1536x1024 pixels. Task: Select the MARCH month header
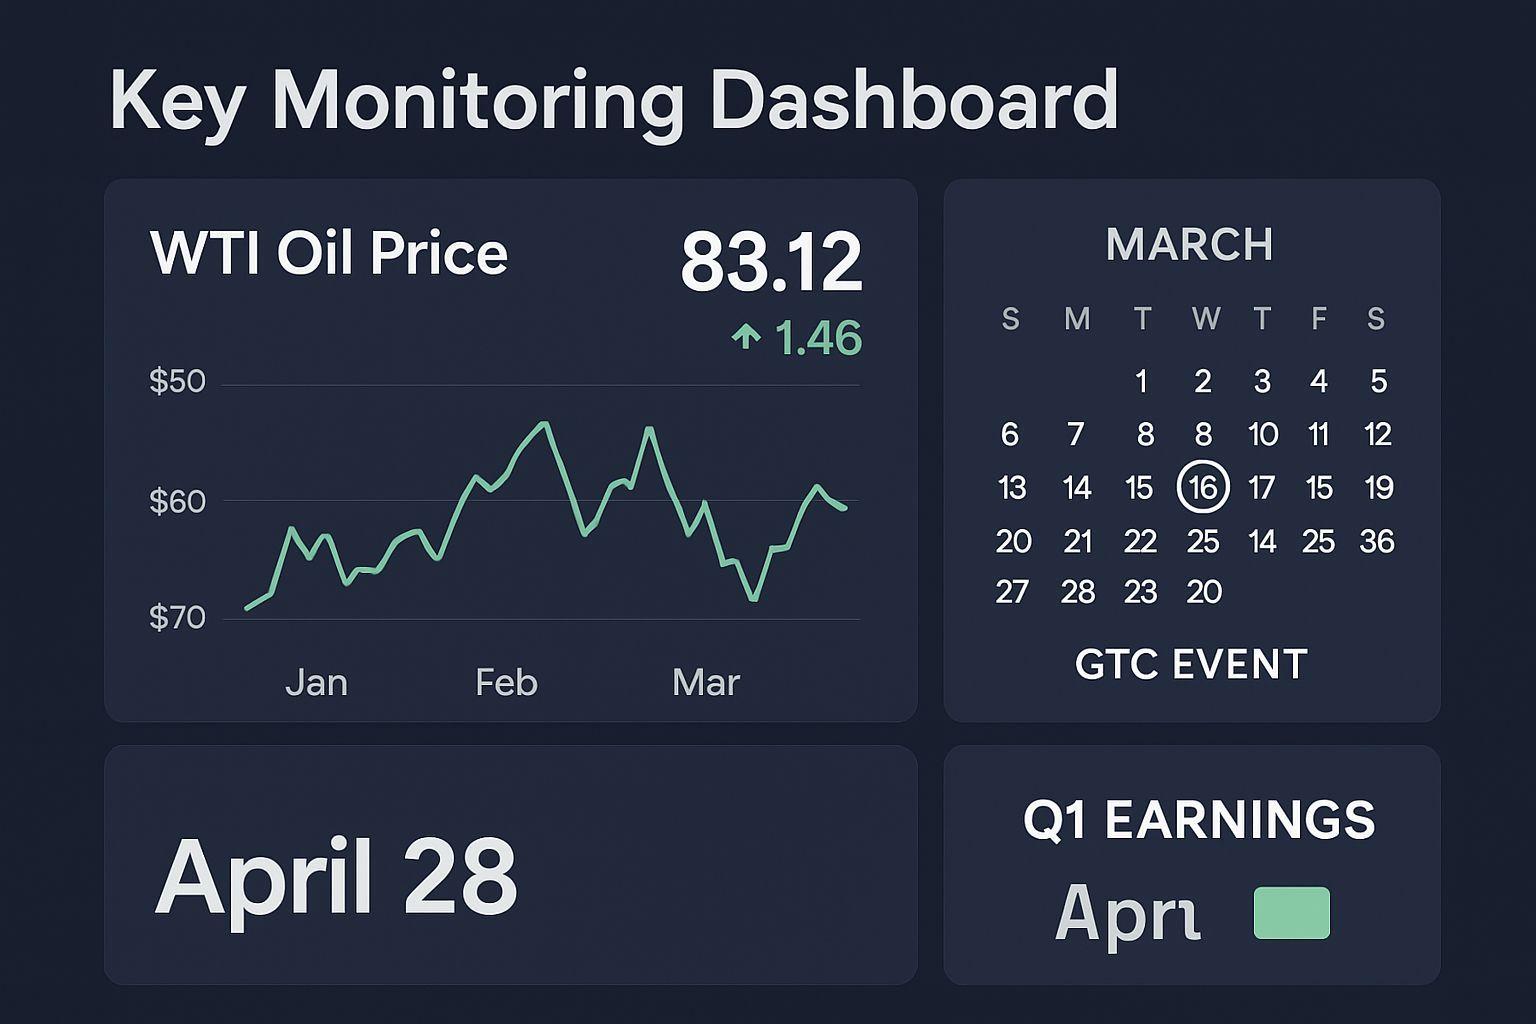1190,245
